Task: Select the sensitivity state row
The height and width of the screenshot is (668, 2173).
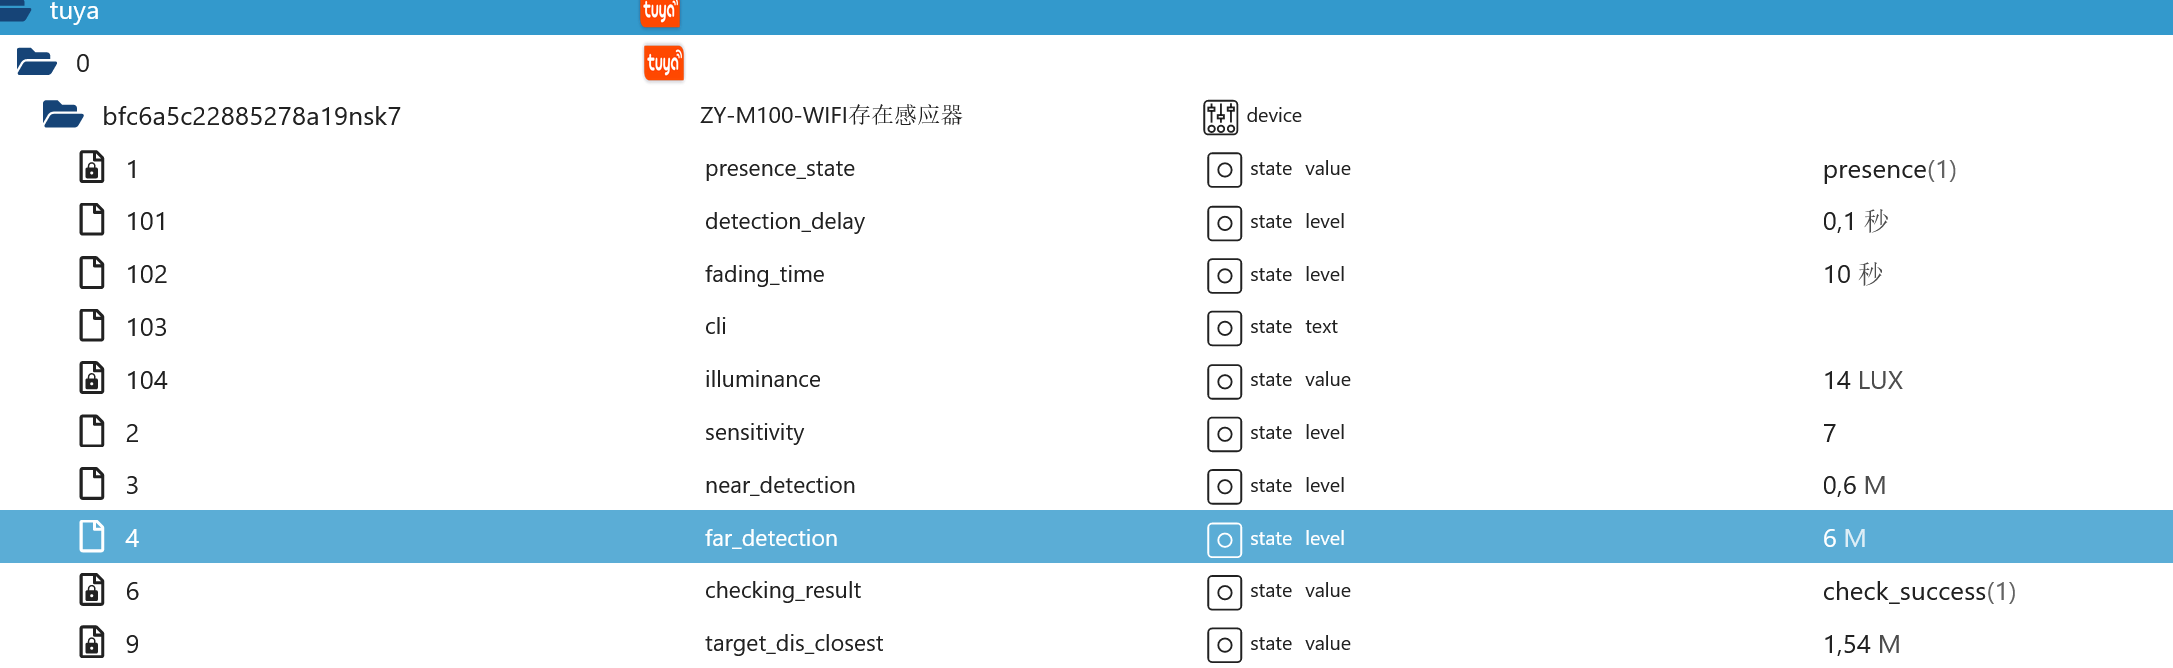Action: 754,432
